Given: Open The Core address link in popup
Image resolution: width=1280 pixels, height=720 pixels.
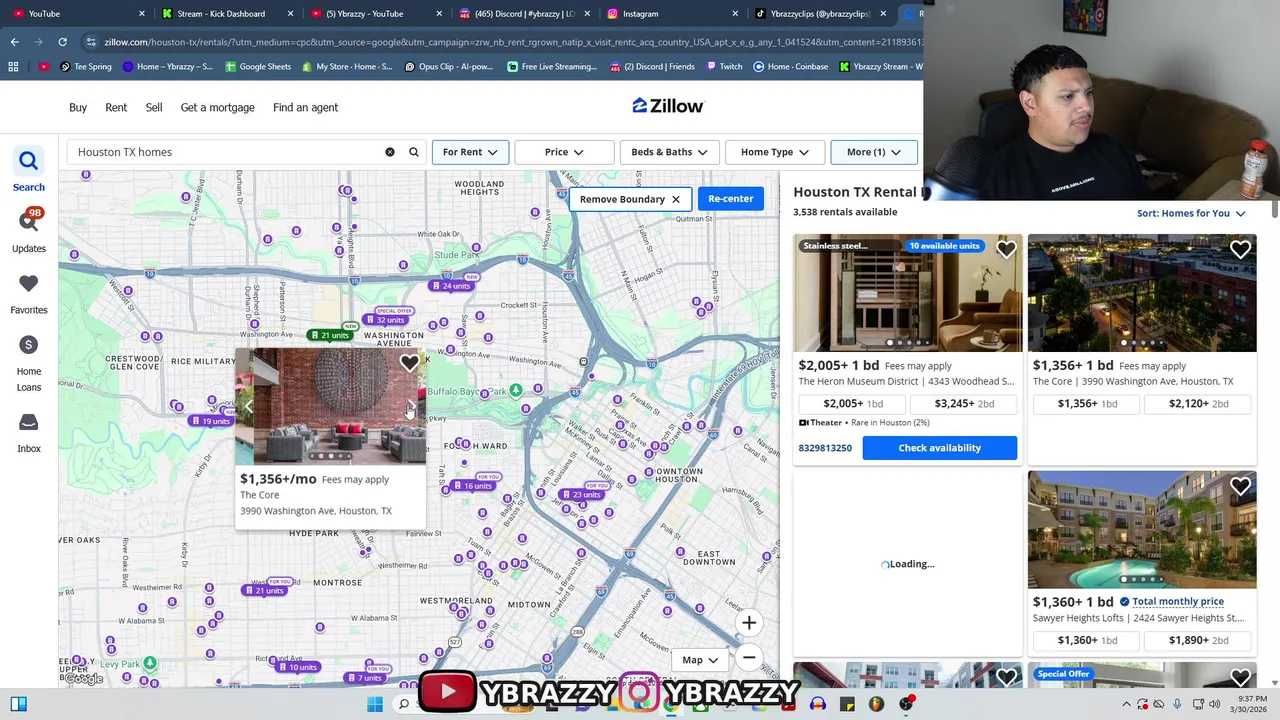Looking at the screenshot, I should click(316, 511).
